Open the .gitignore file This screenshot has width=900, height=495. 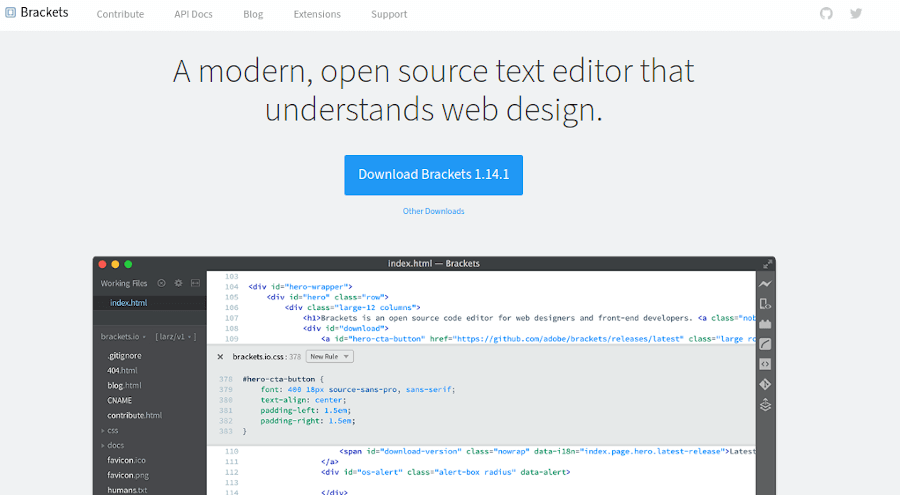124,356
